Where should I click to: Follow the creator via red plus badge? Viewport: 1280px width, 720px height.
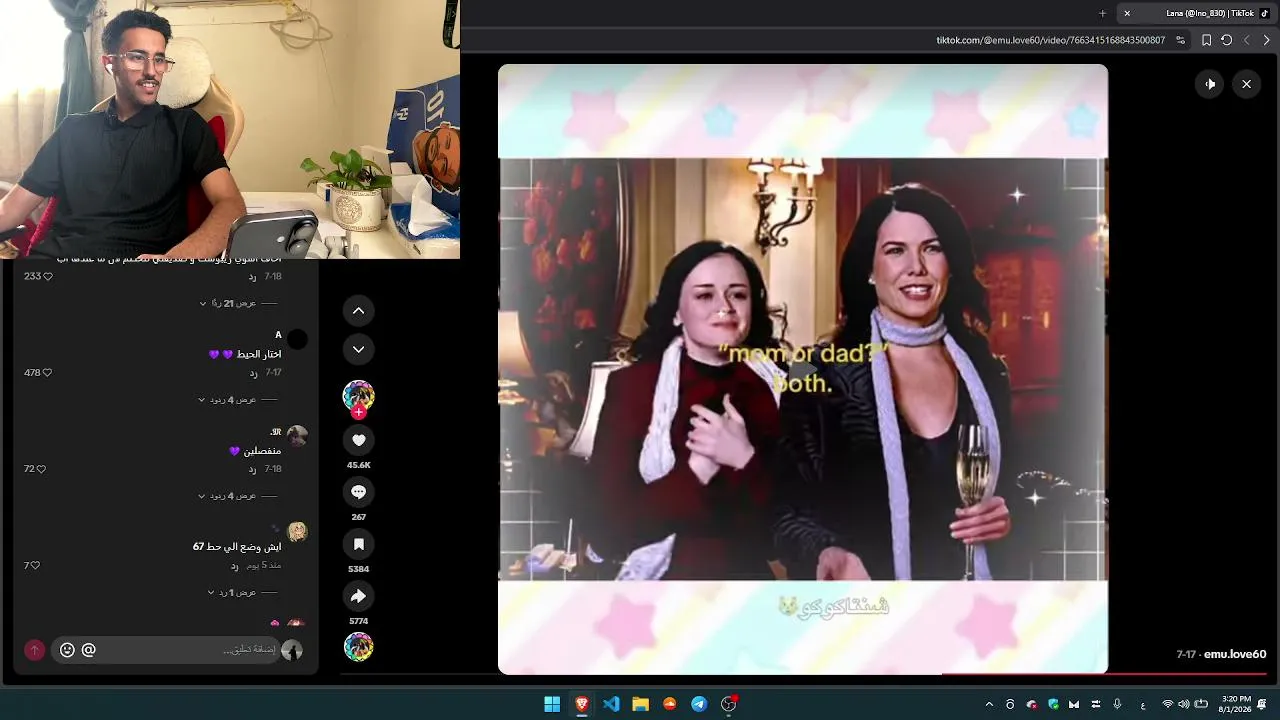click(x=358, y=412)
